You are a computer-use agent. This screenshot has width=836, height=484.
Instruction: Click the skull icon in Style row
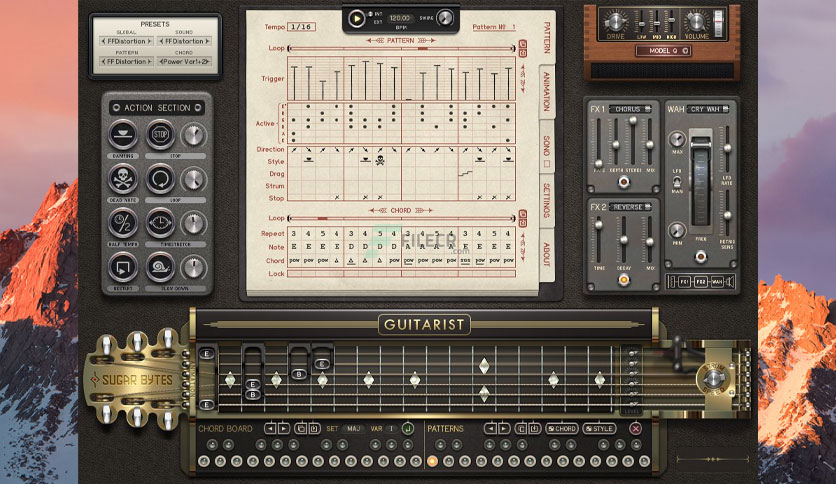pyautogui.click(x=380, y=160)
